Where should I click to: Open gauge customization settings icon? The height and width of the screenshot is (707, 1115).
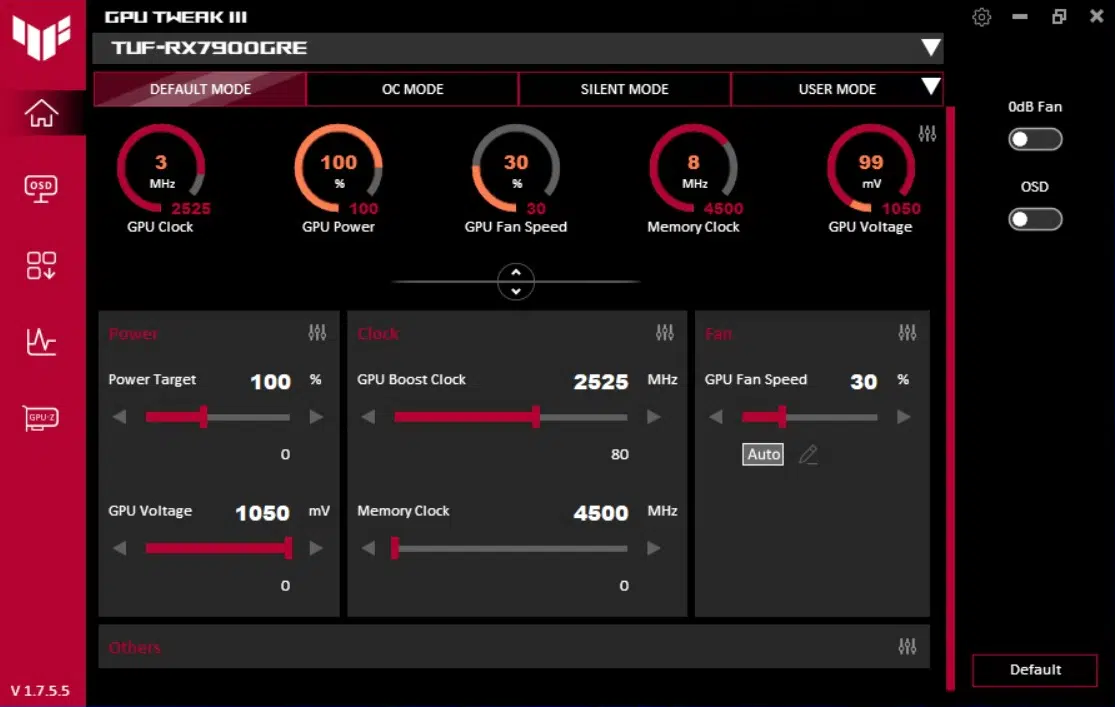[x=927, y=133]
